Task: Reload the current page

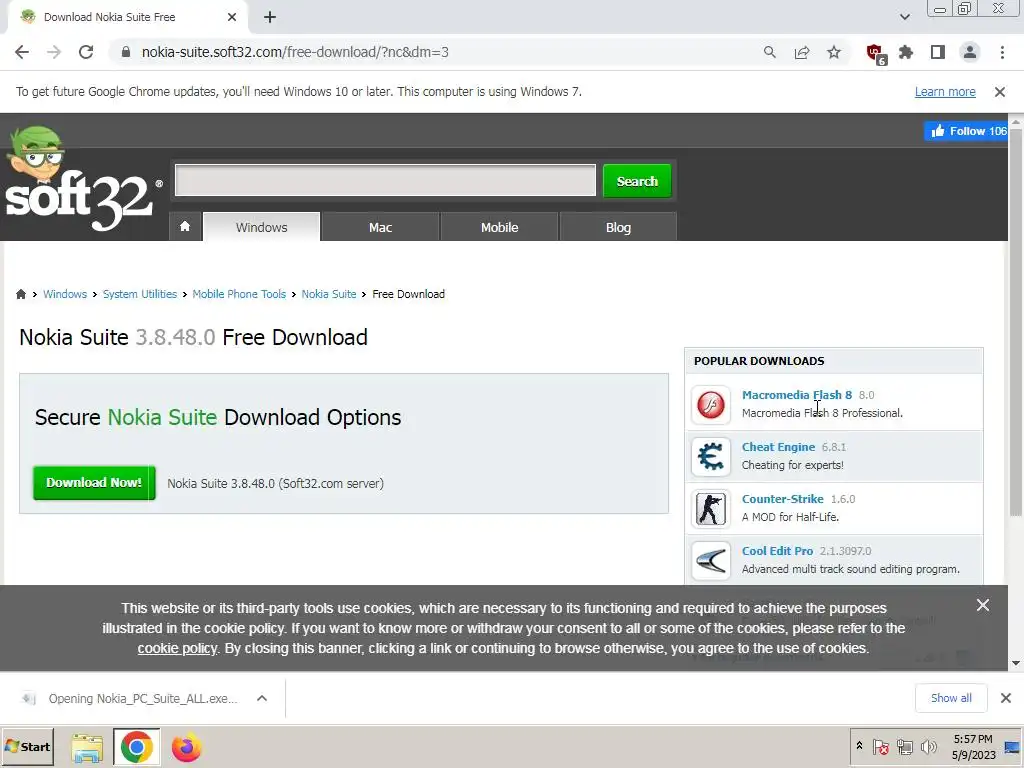Action: (x=86, y=52)
